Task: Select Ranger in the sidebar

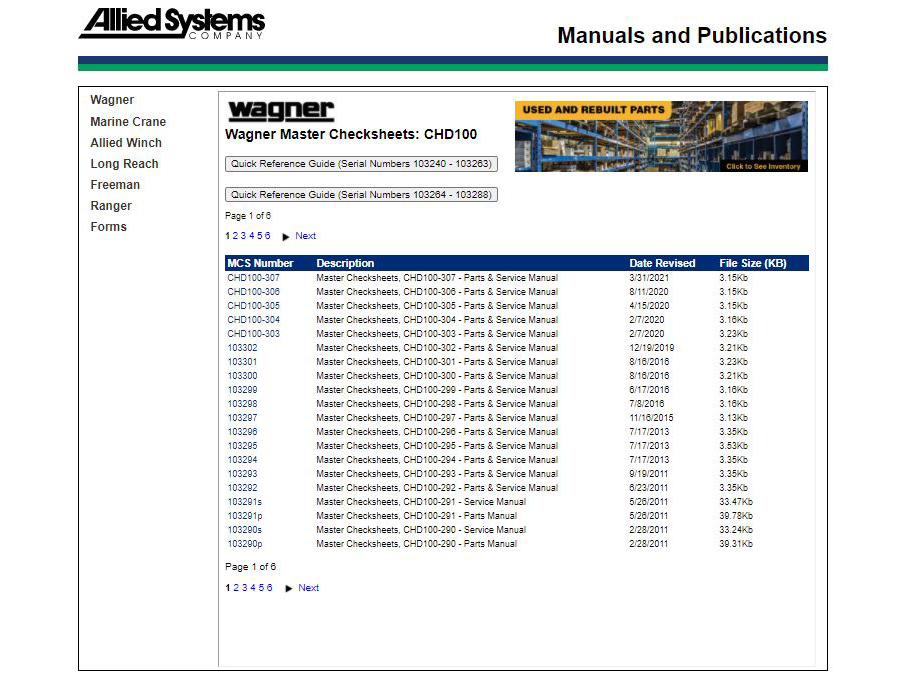Action: pyautogui.click(x=111, y=206)
